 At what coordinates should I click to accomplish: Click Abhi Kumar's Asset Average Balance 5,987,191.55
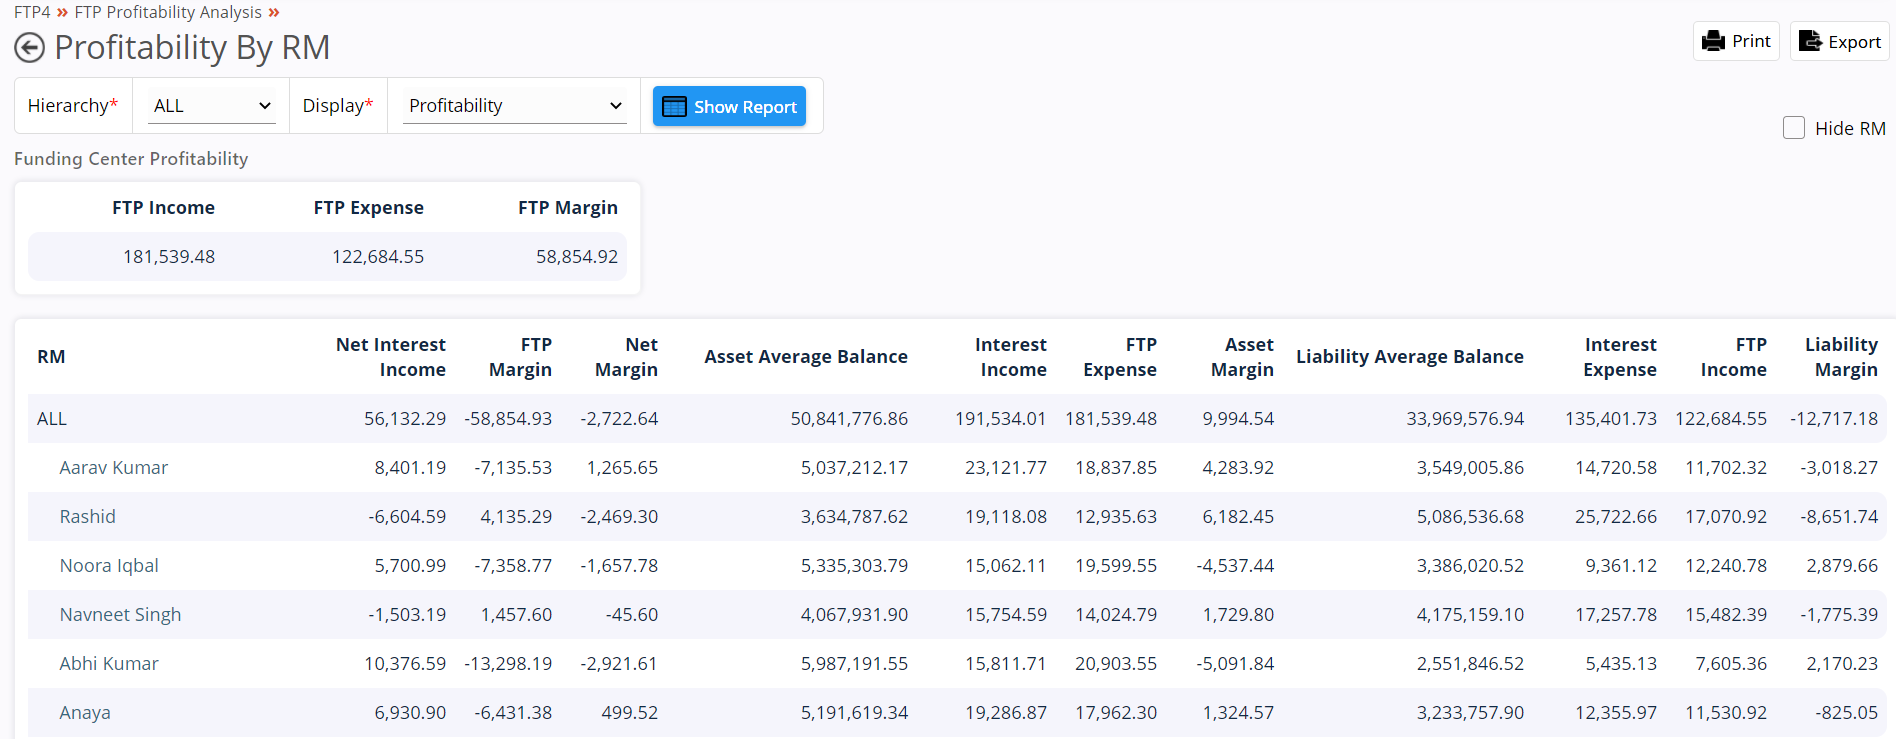(854, 664)
